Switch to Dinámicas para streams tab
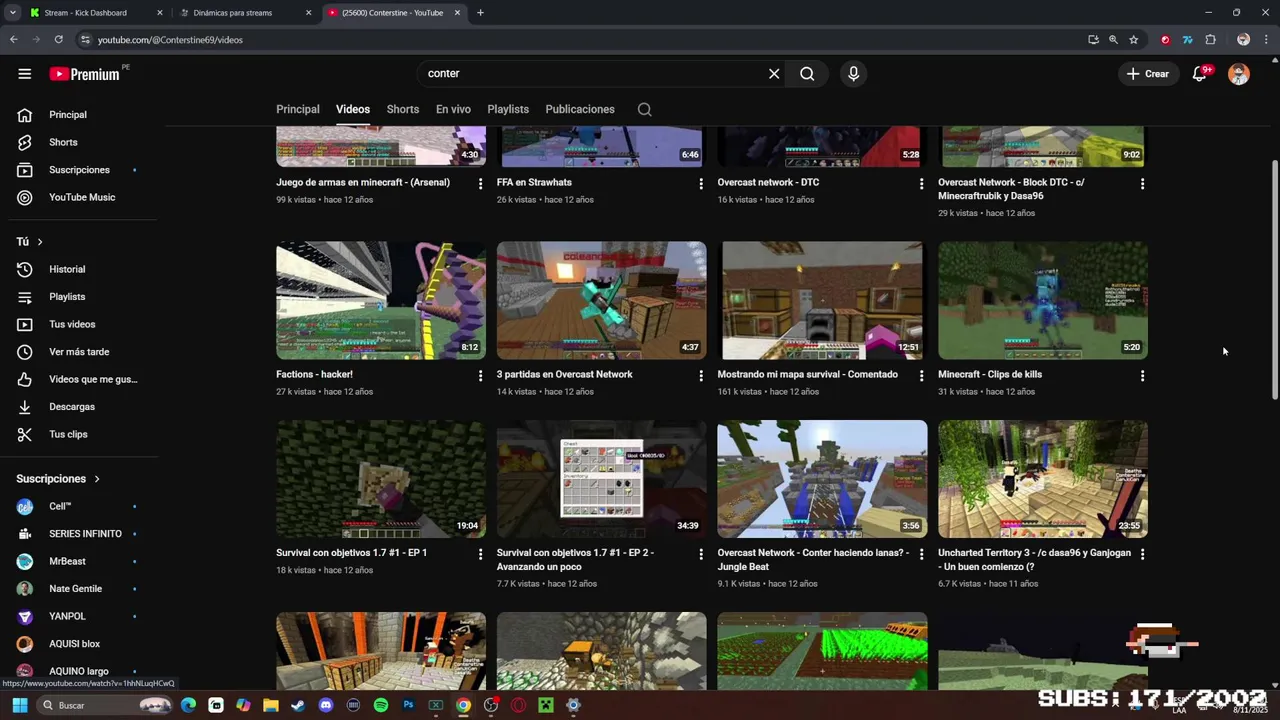The width and height of the screenshot is (1280, 720). tap(246, 13)
